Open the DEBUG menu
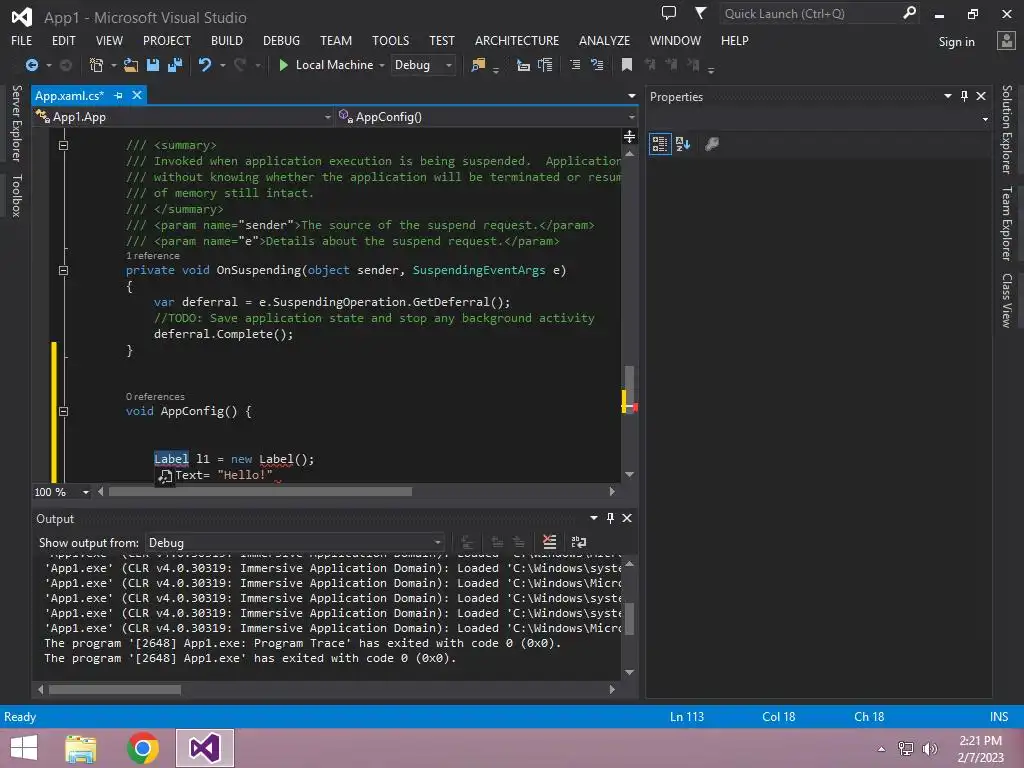 (x=281, y=40)
